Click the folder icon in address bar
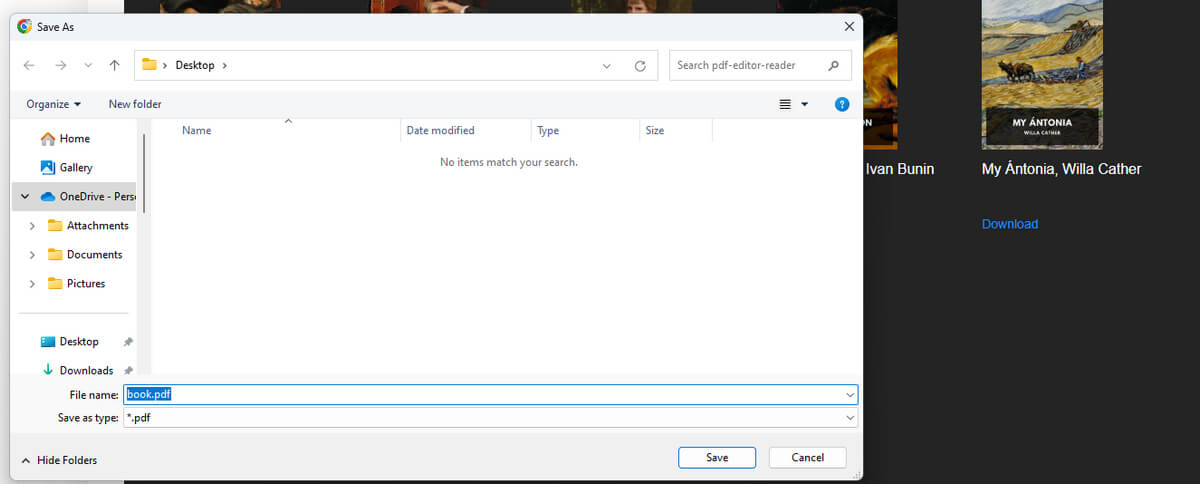This screenshot has height=484, width=1200. point(150,66)
